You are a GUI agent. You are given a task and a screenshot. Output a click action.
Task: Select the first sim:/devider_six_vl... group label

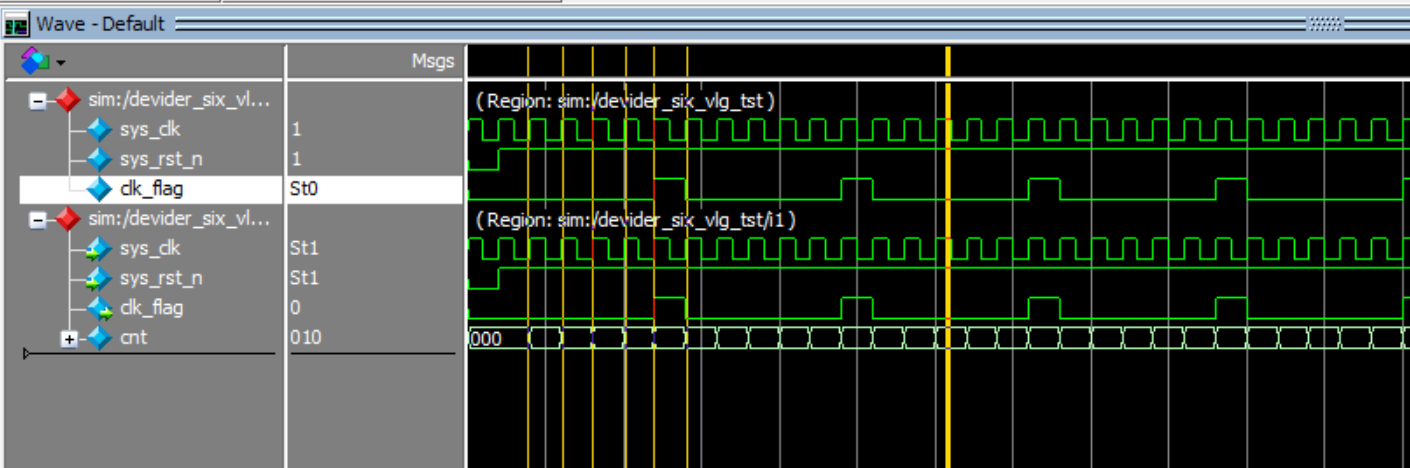[179, 100]
